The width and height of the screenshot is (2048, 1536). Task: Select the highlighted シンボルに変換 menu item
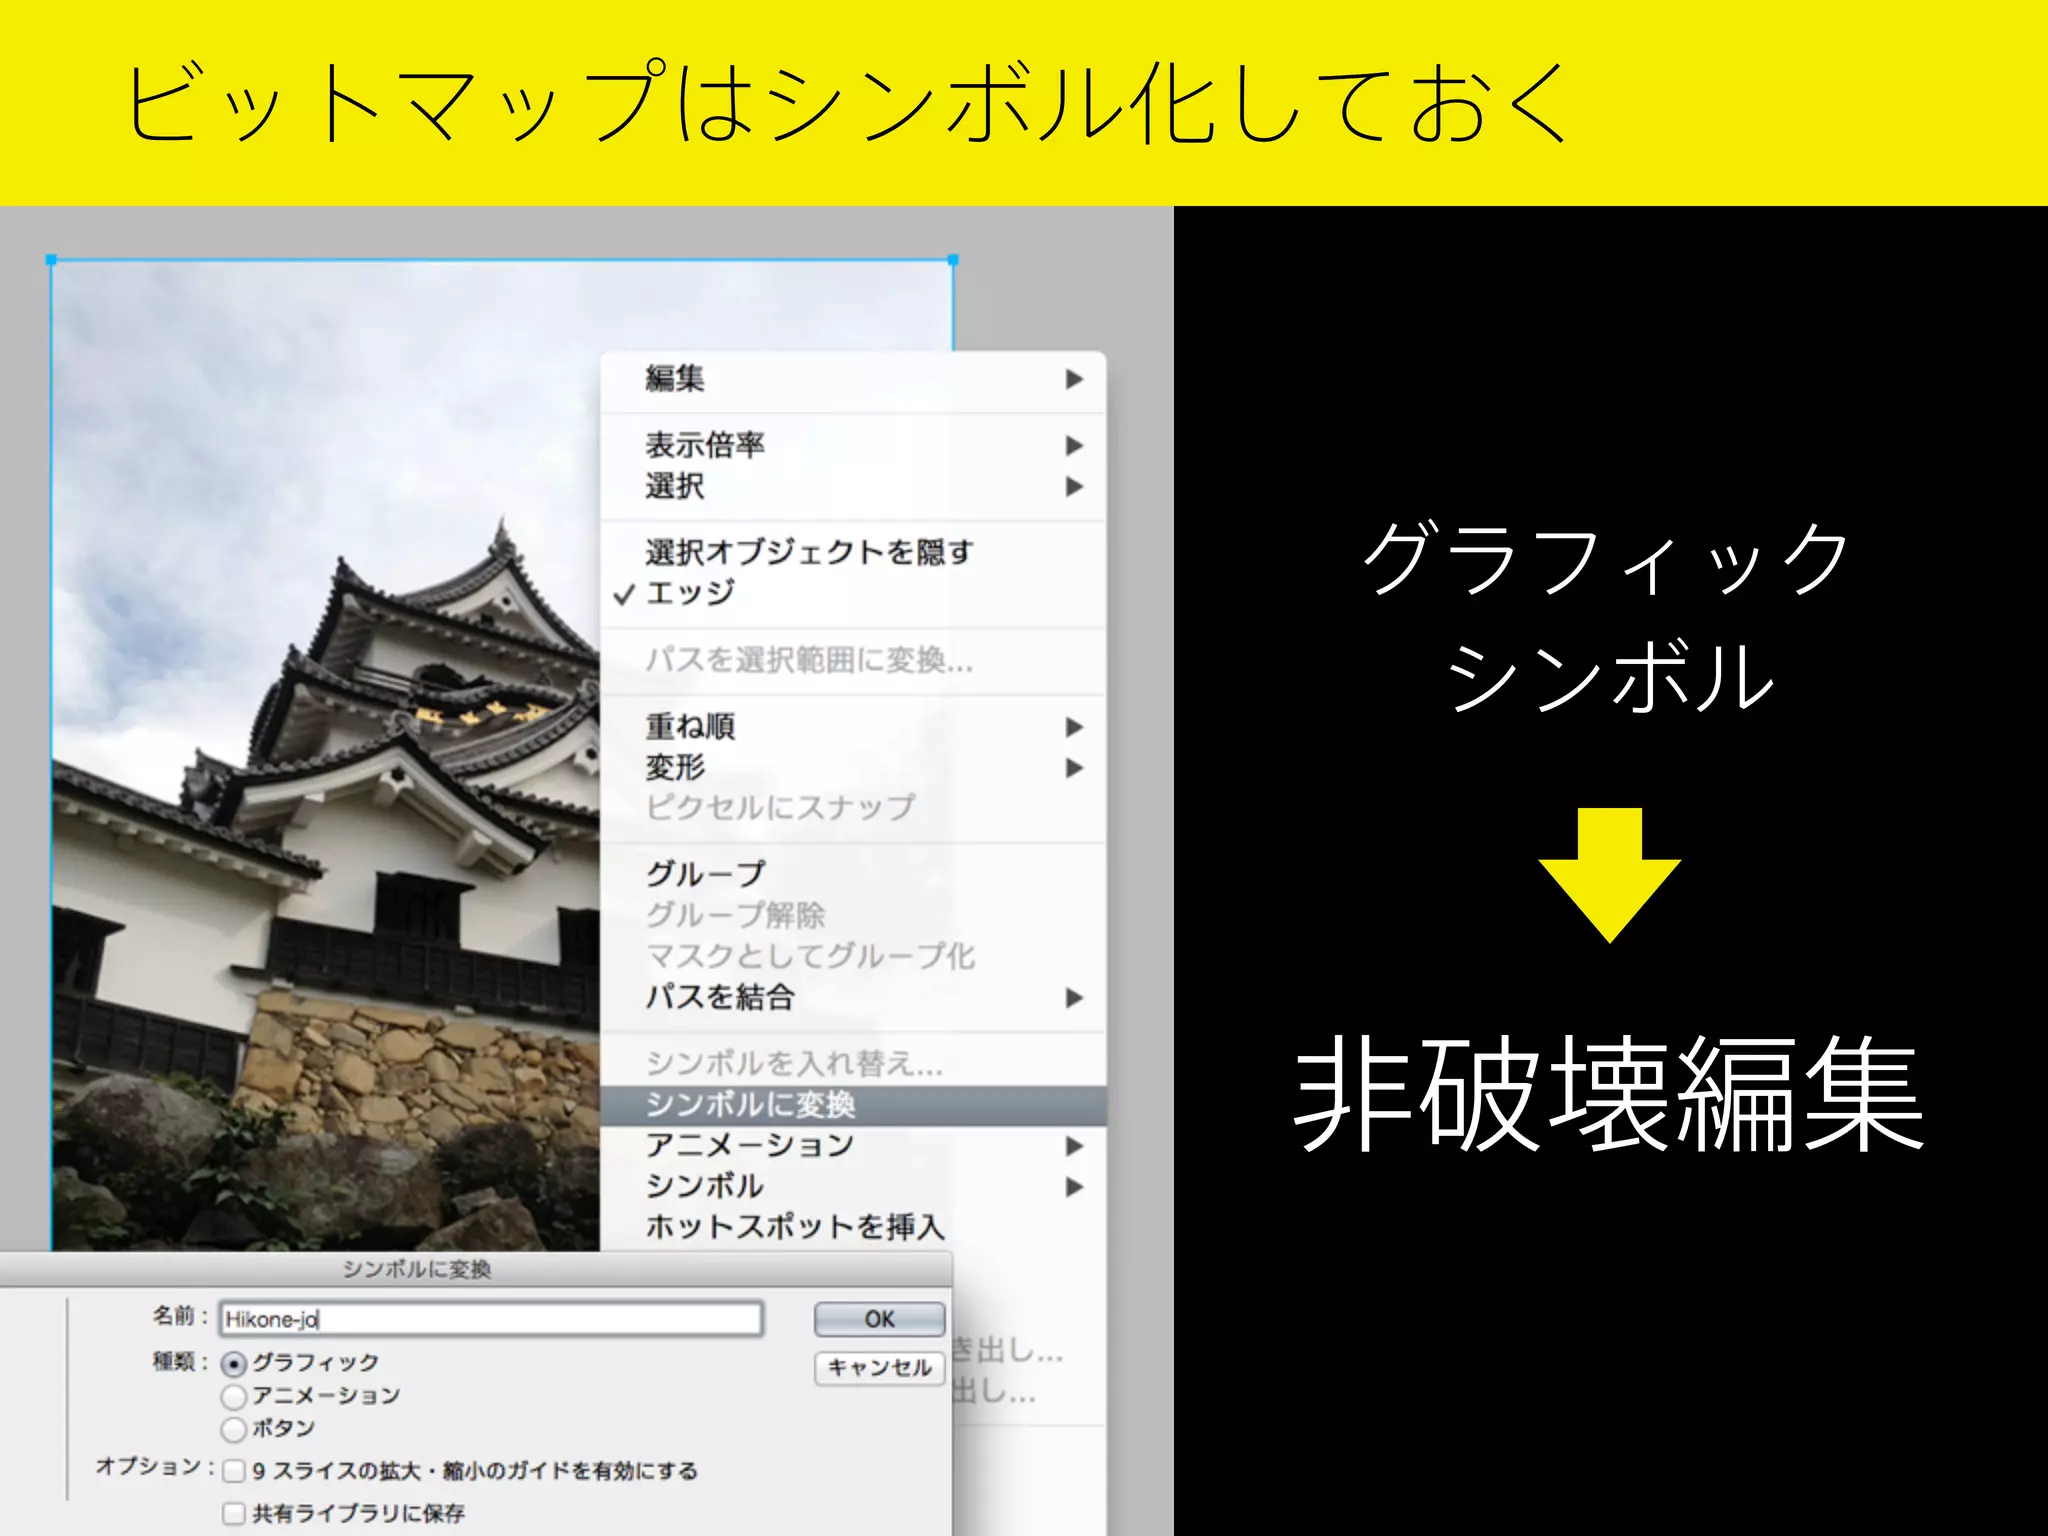click(853, 1105)
